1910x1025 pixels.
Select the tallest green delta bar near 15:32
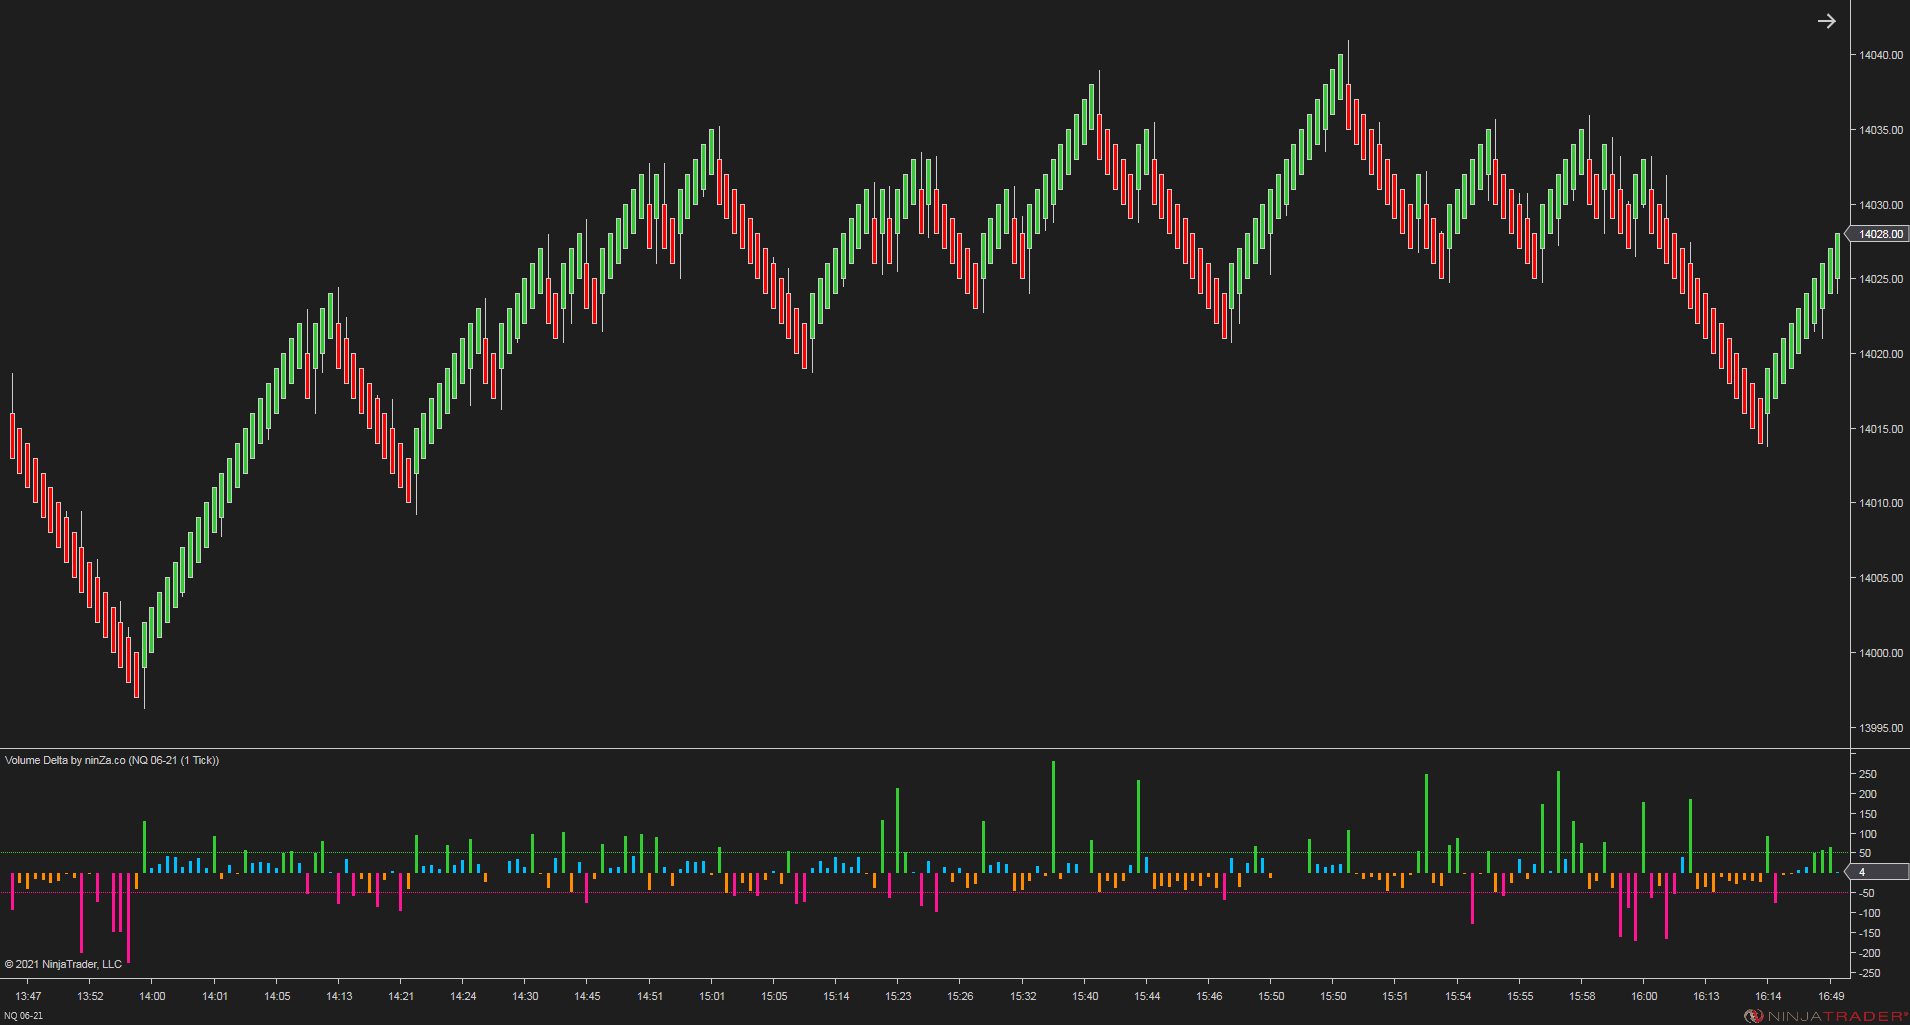tap(1053, 800)
